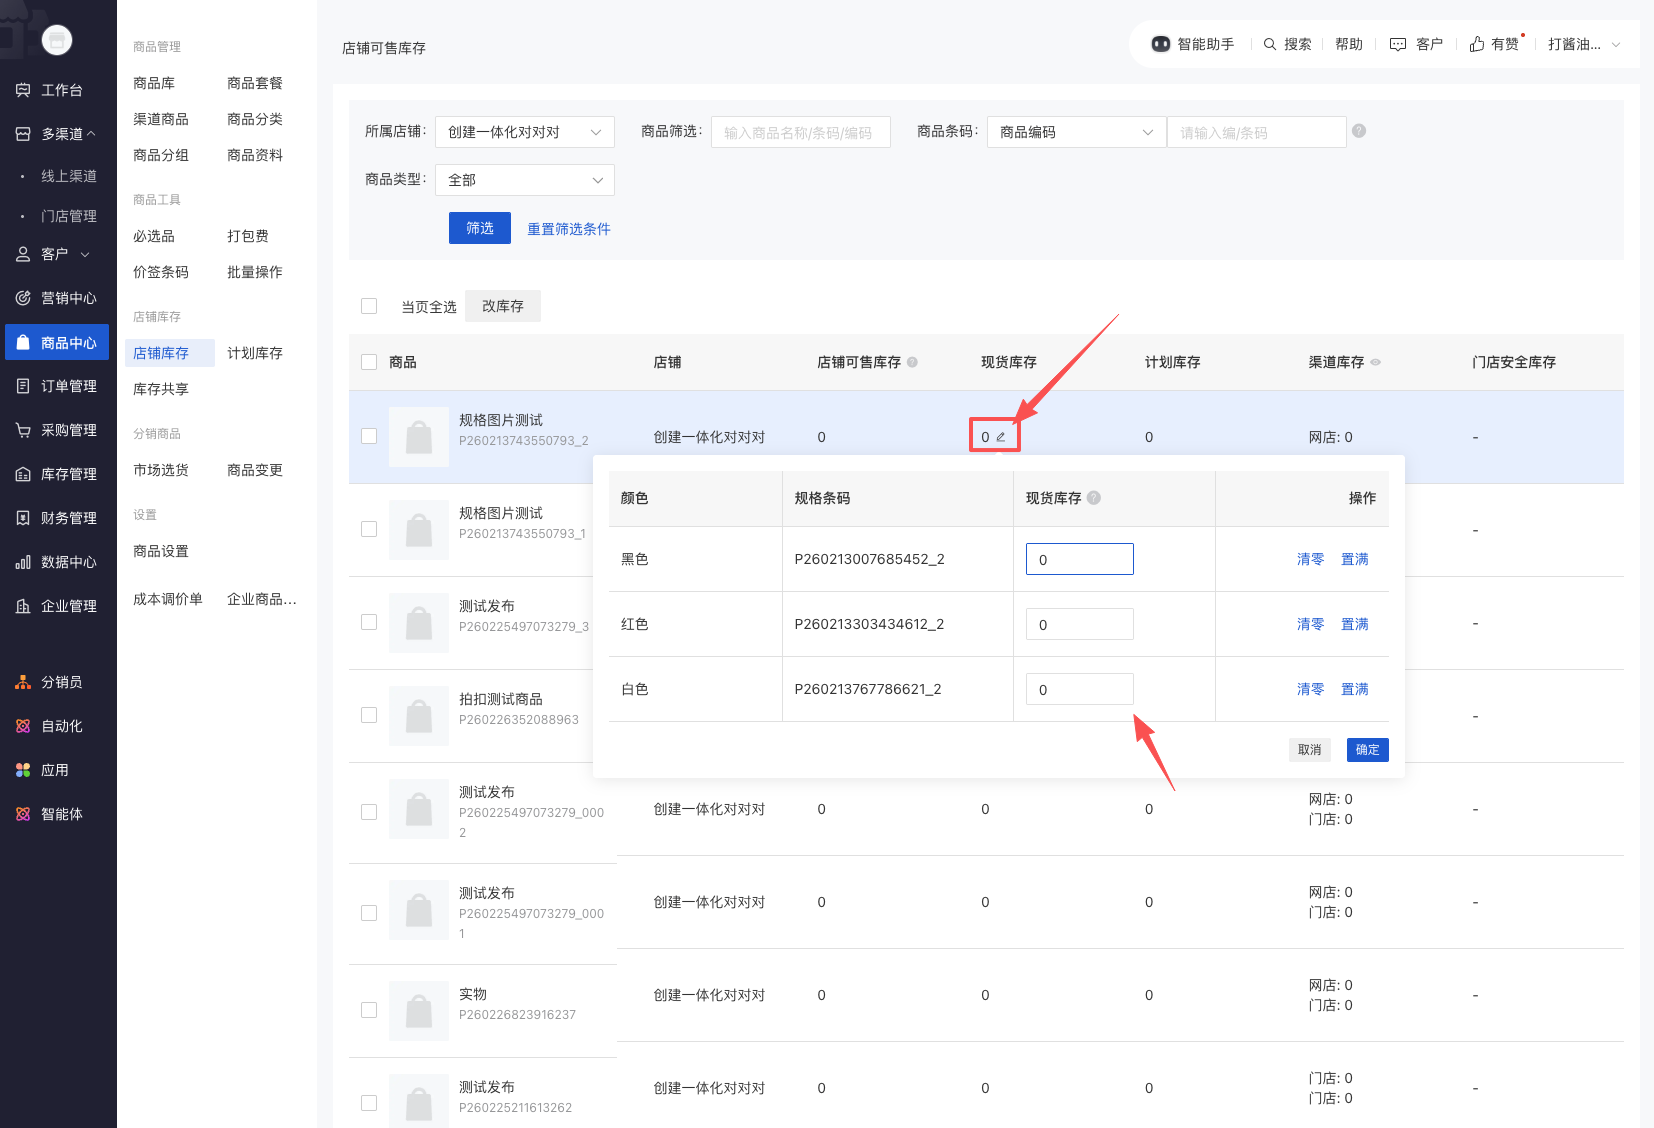Click the 数据中心 chart icon

[23, 562]
